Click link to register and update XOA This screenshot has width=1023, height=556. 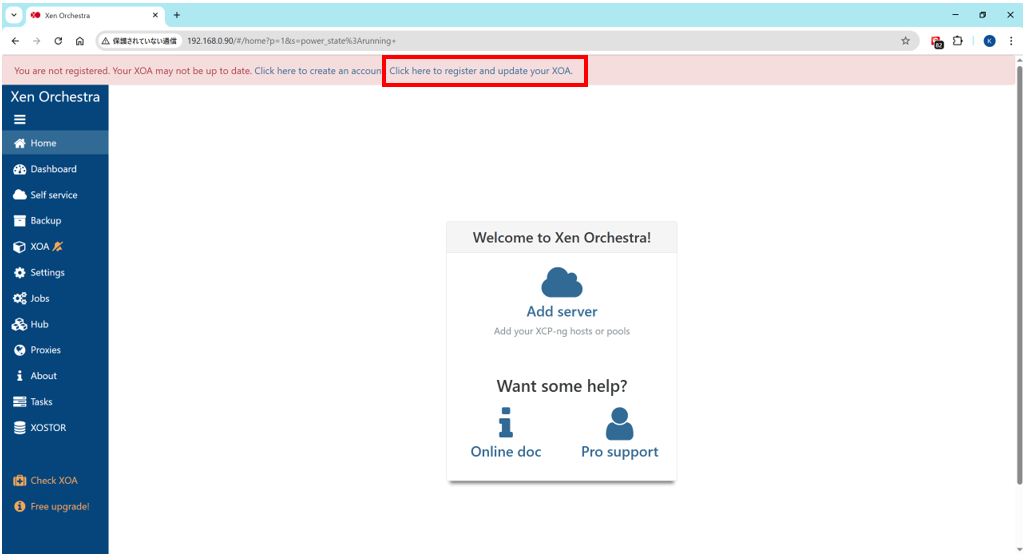(481, 71)
